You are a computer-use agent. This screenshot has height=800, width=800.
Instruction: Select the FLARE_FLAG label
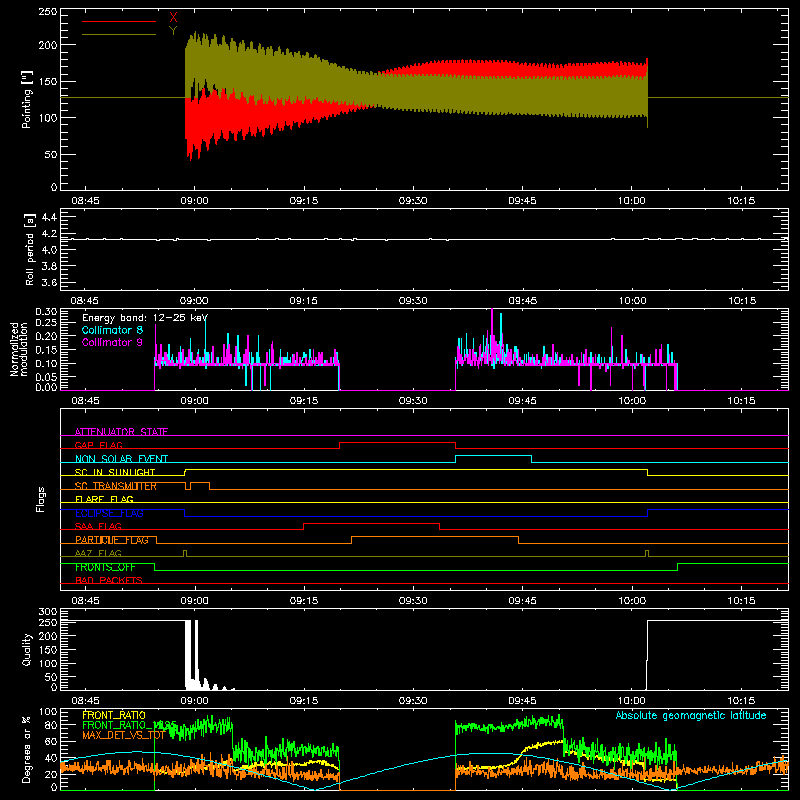click(104, 499)
